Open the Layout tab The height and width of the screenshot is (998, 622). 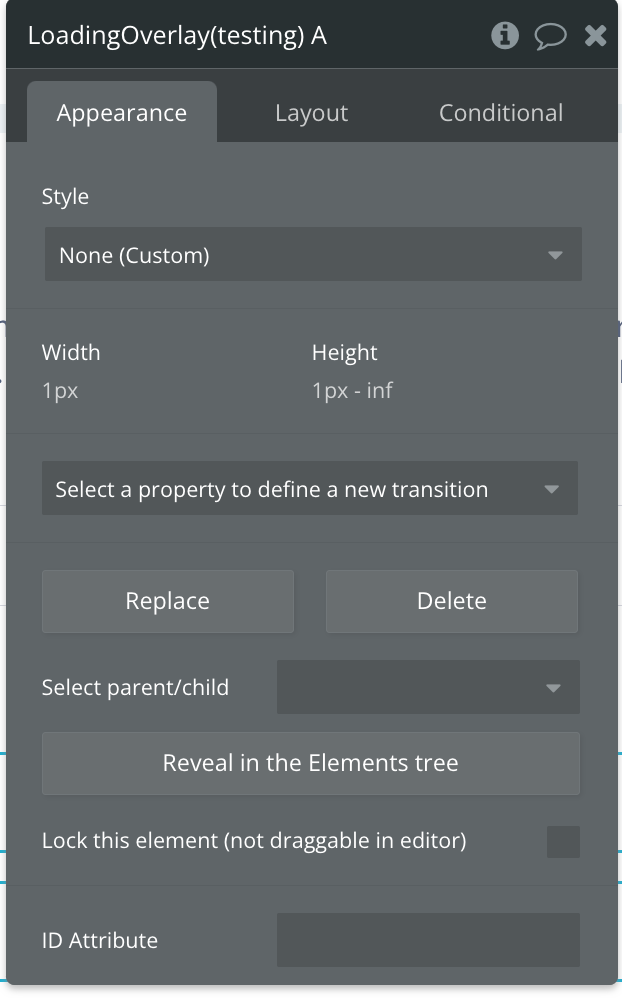coord(311,113)
